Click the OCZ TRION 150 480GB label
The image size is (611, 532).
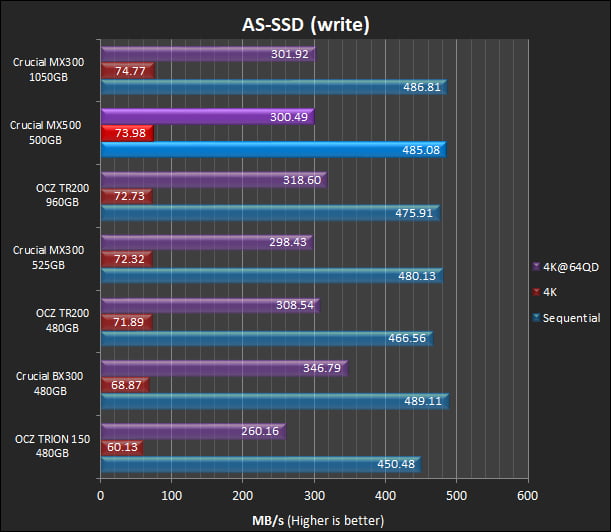click(x=52, y=446)
